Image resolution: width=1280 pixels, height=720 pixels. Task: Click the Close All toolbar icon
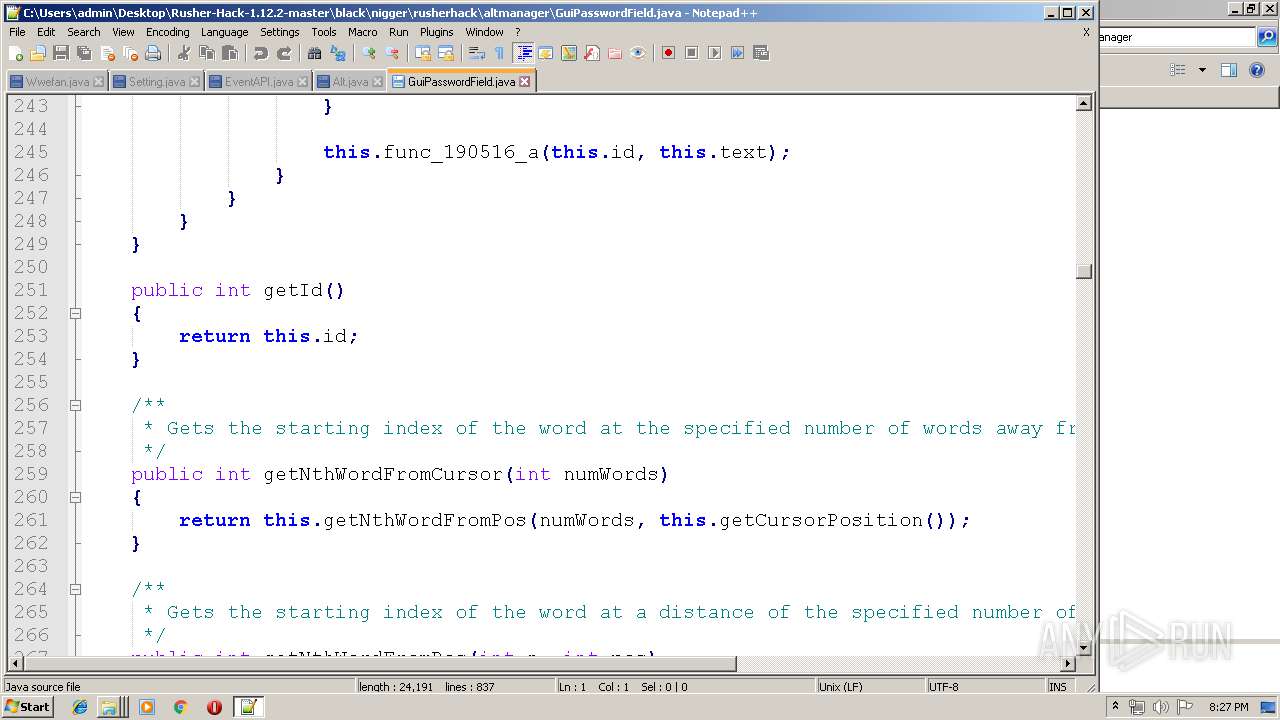click(x=129, y=53)
